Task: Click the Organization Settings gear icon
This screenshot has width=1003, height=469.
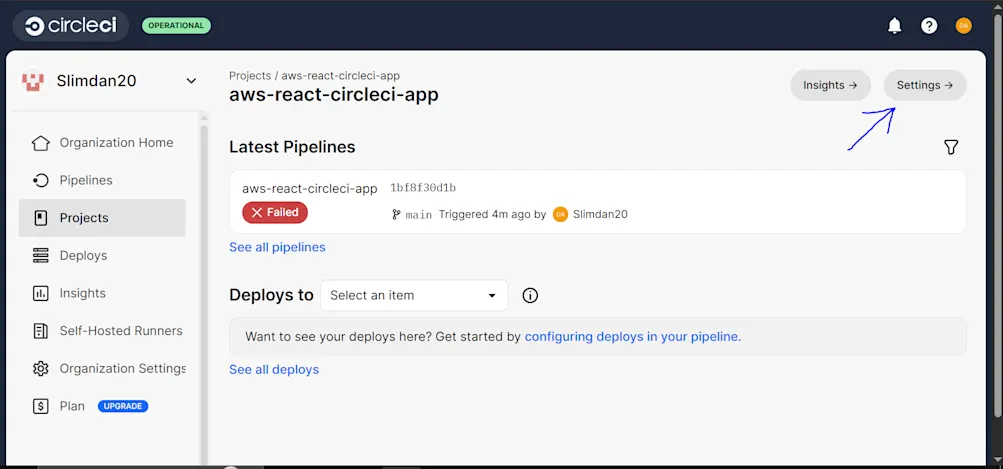Action: [40, 369]
